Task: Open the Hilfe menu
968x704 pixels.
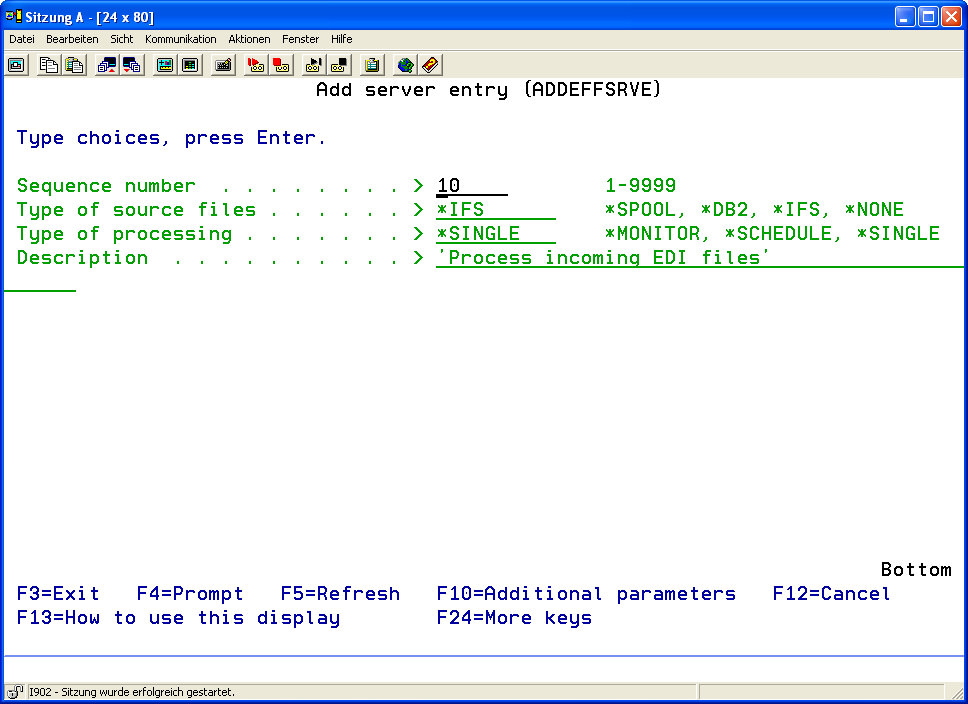Action: point(341,39)
